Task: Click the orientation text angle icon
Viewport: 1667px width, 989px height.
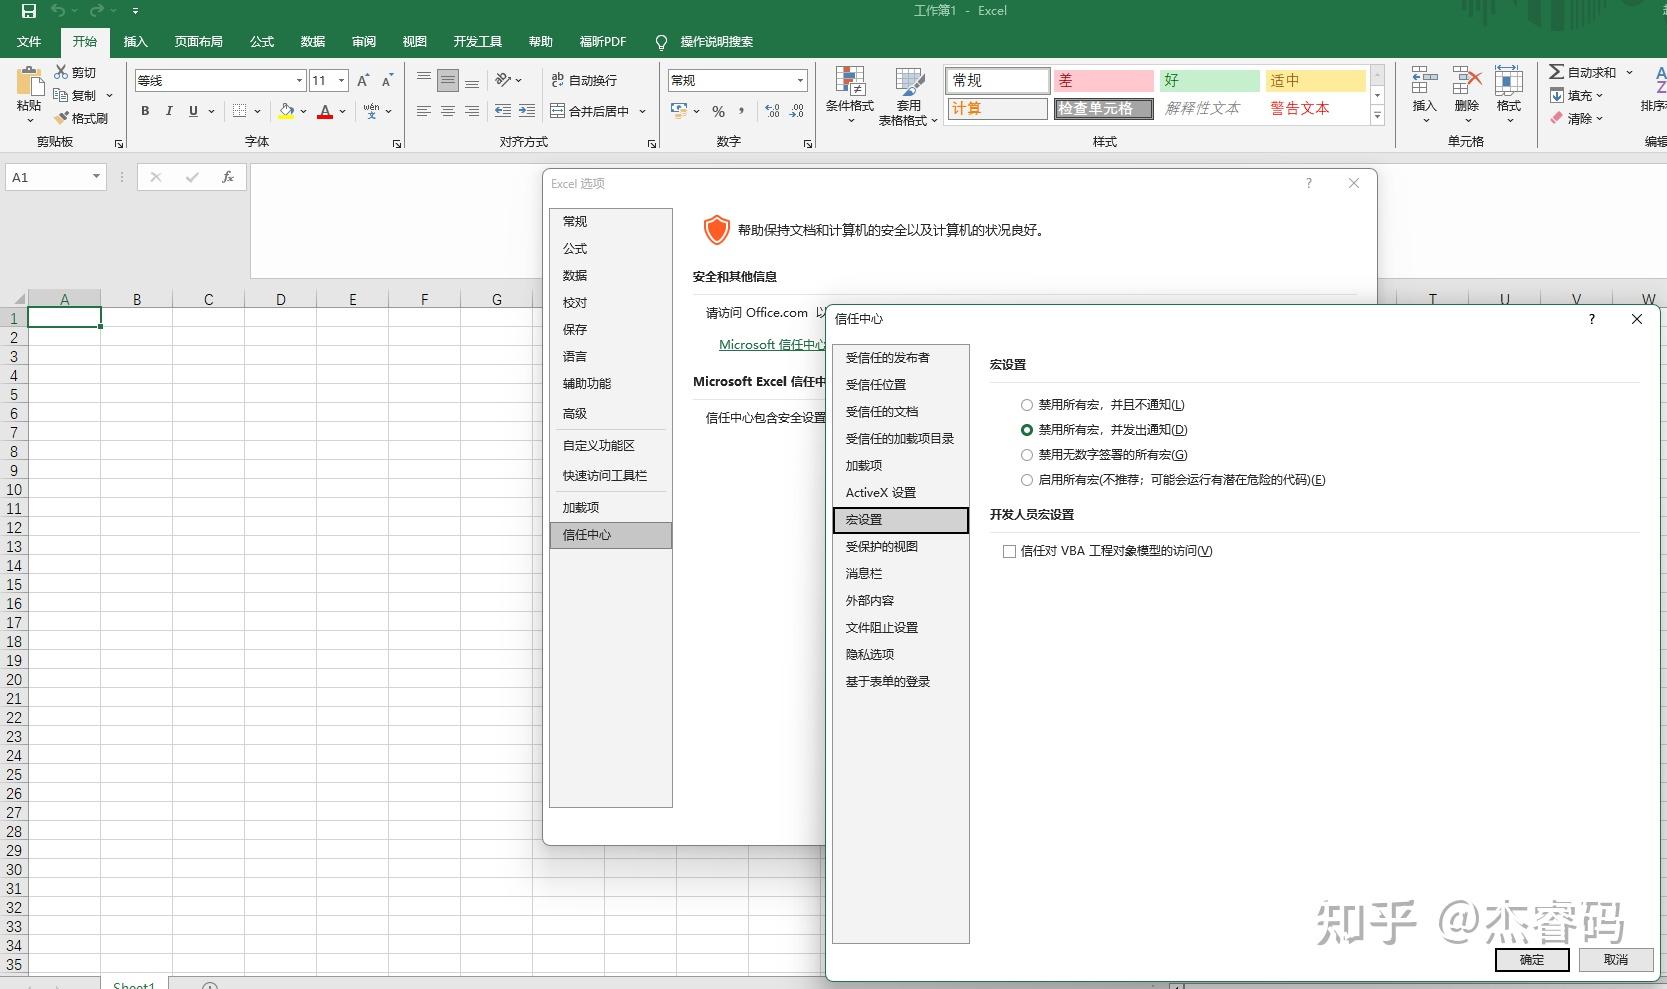Action: point(504,80)
